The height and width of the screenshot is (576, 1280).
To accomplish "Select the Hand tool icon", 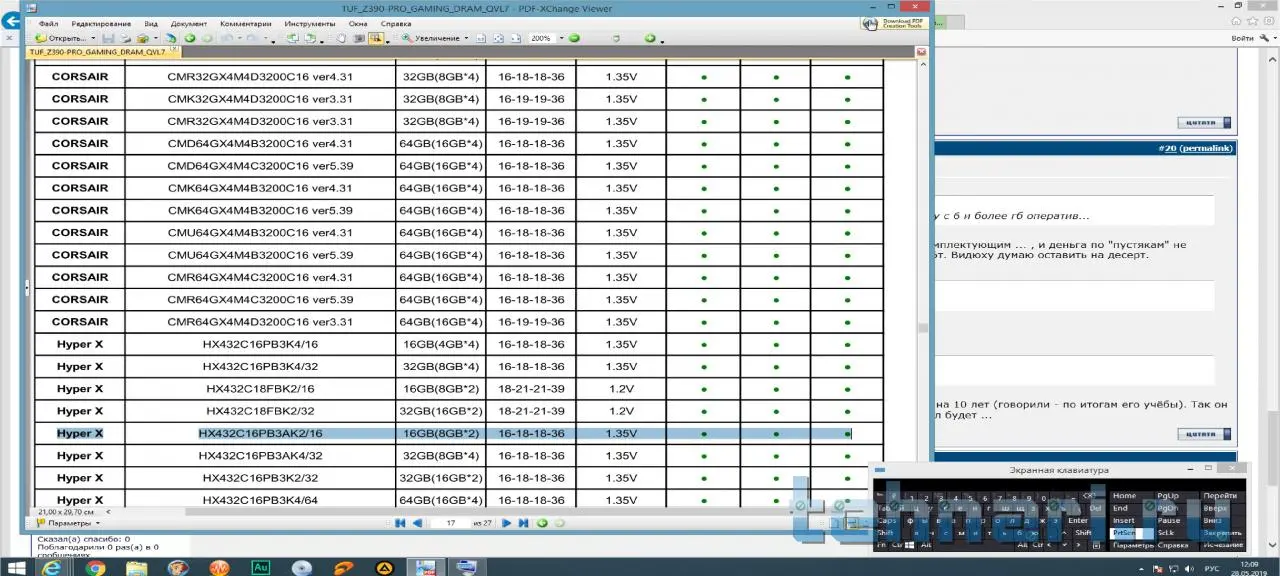I will pyautogui.click(x=340, y=38).
